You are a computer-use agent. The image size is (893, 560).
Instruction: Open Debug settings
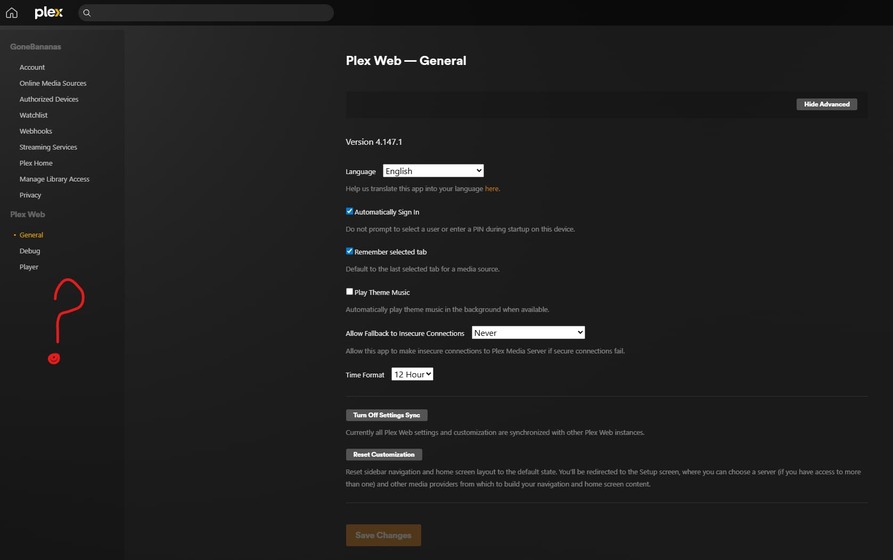[30, 251]
